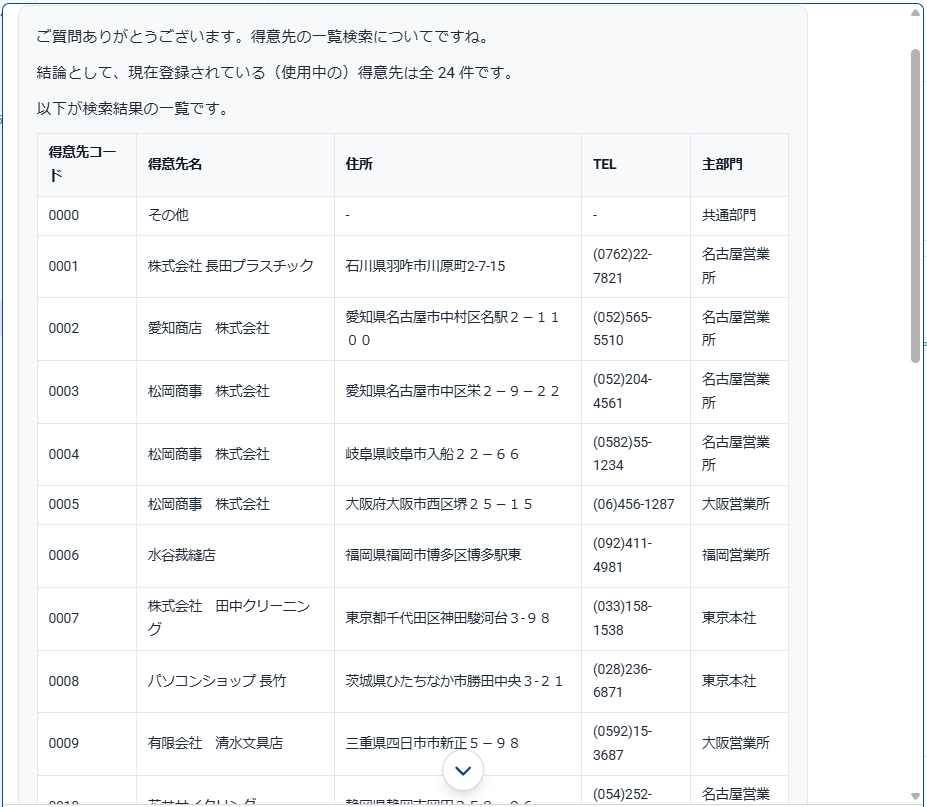Click customer code 0001 cell
This screenshot has width=927, height=807.
pyautogui.click(x=87, y=267)
